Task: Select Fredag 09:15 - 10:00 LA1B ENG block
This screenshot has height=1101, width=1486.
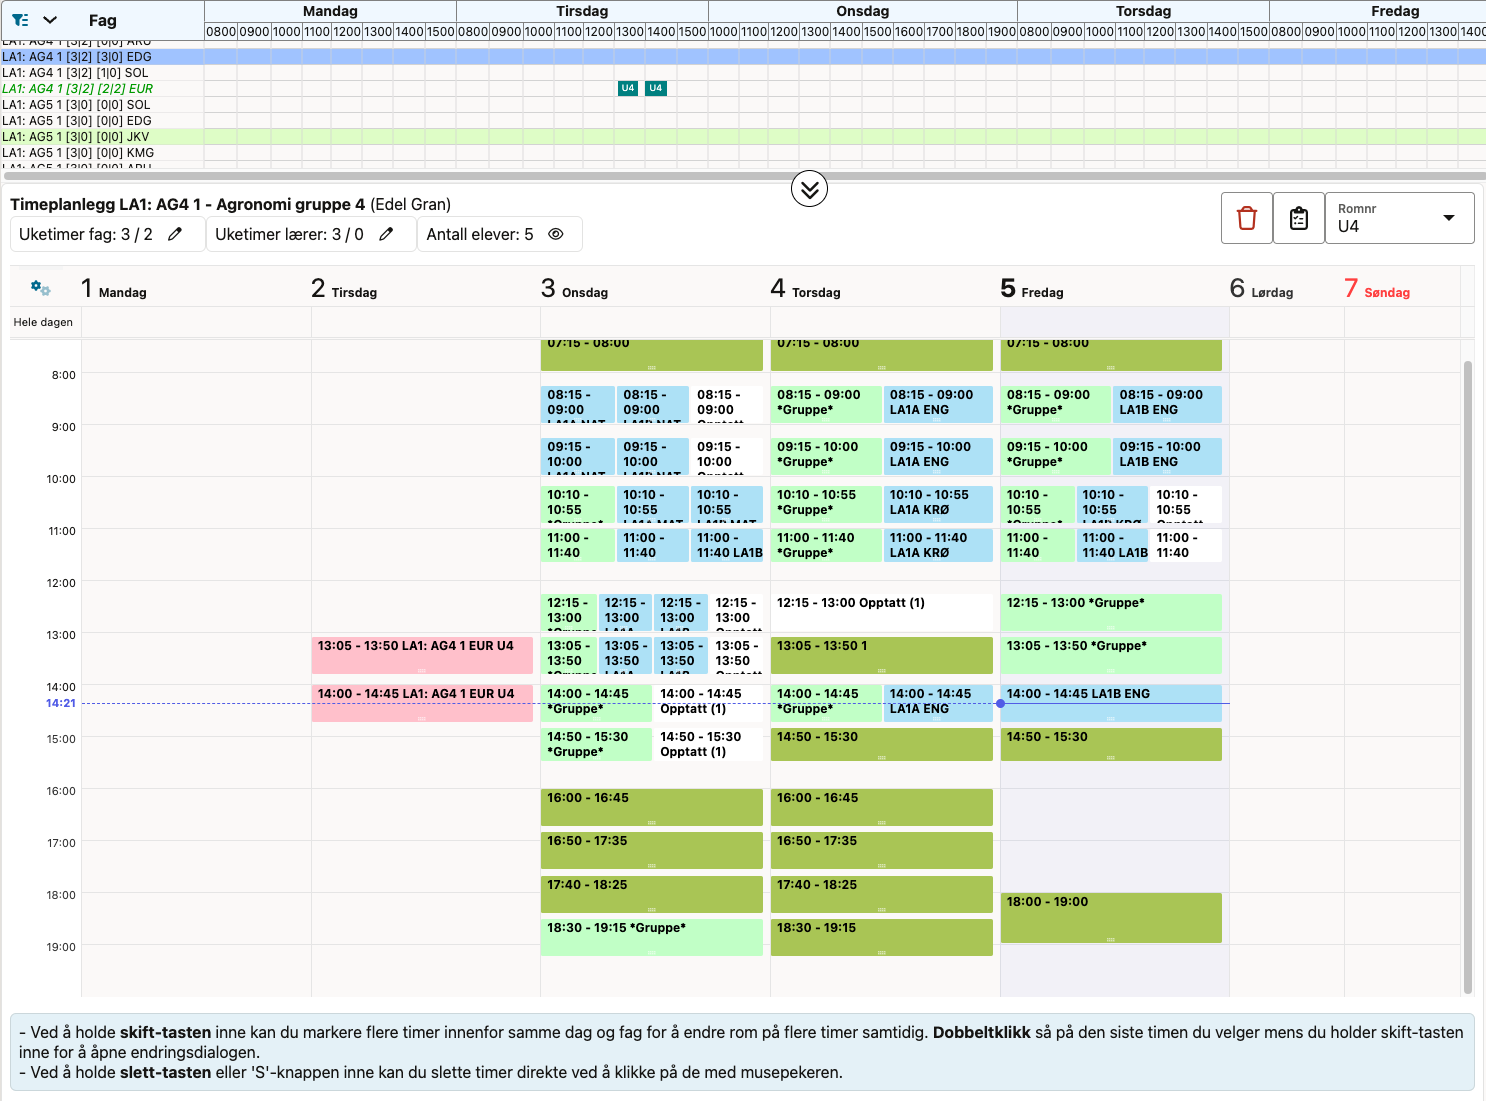Action: 1168,456
